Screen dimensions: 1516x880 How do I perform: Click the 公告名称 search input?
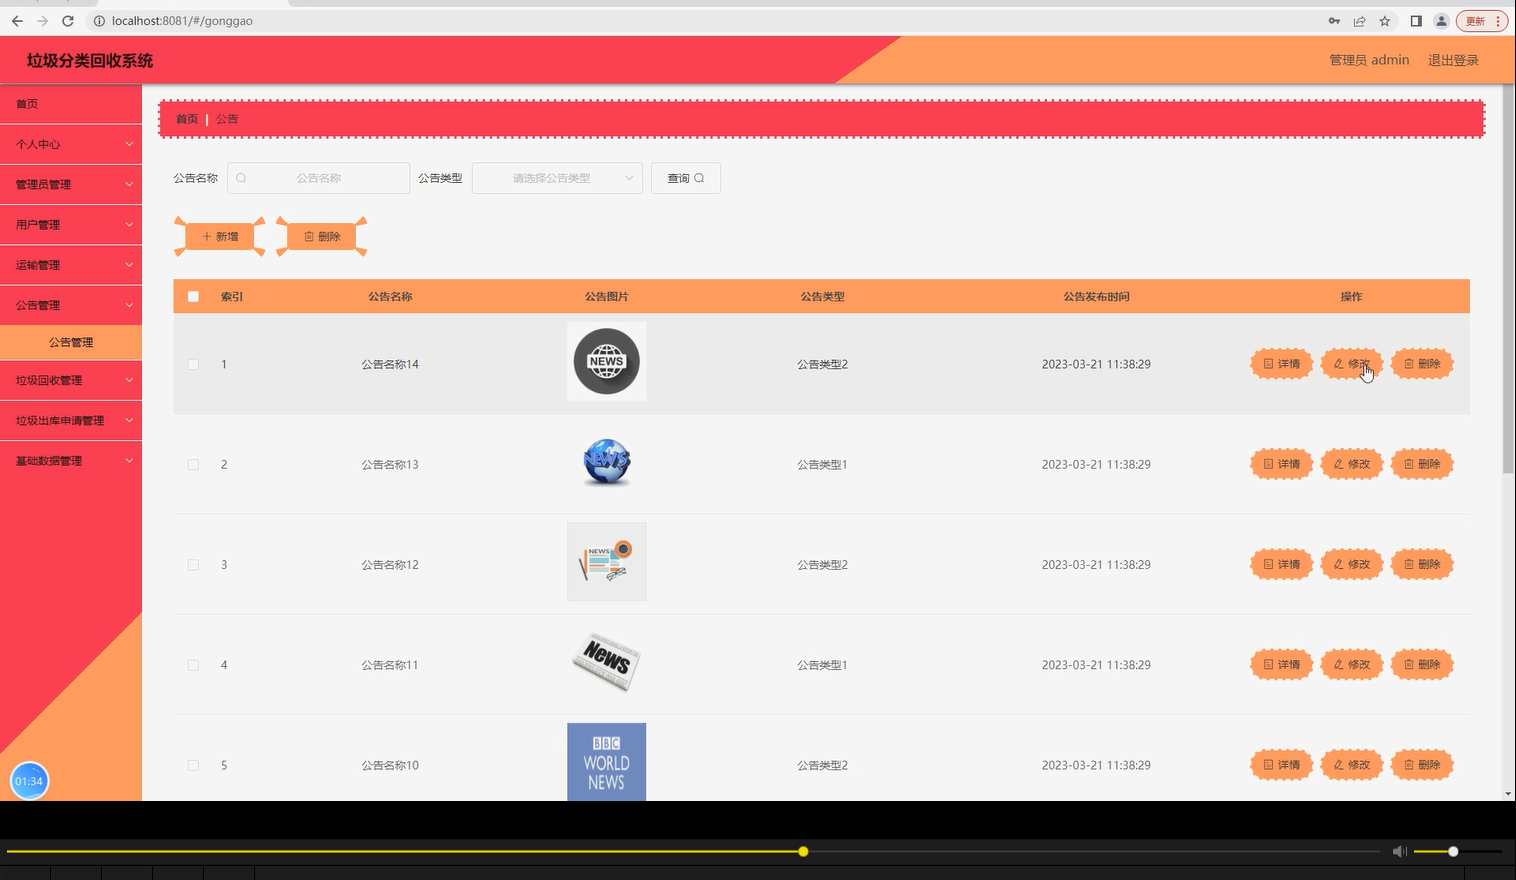coord(319,178)
